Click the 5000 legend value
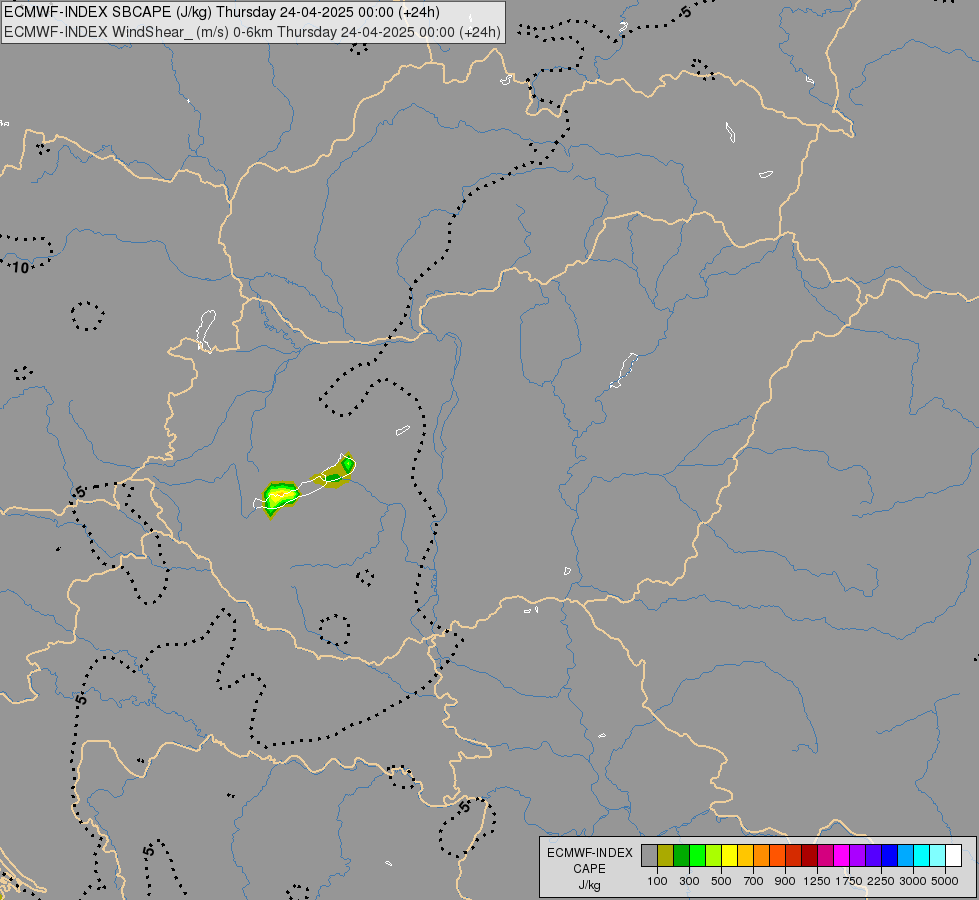 [945, 881]
